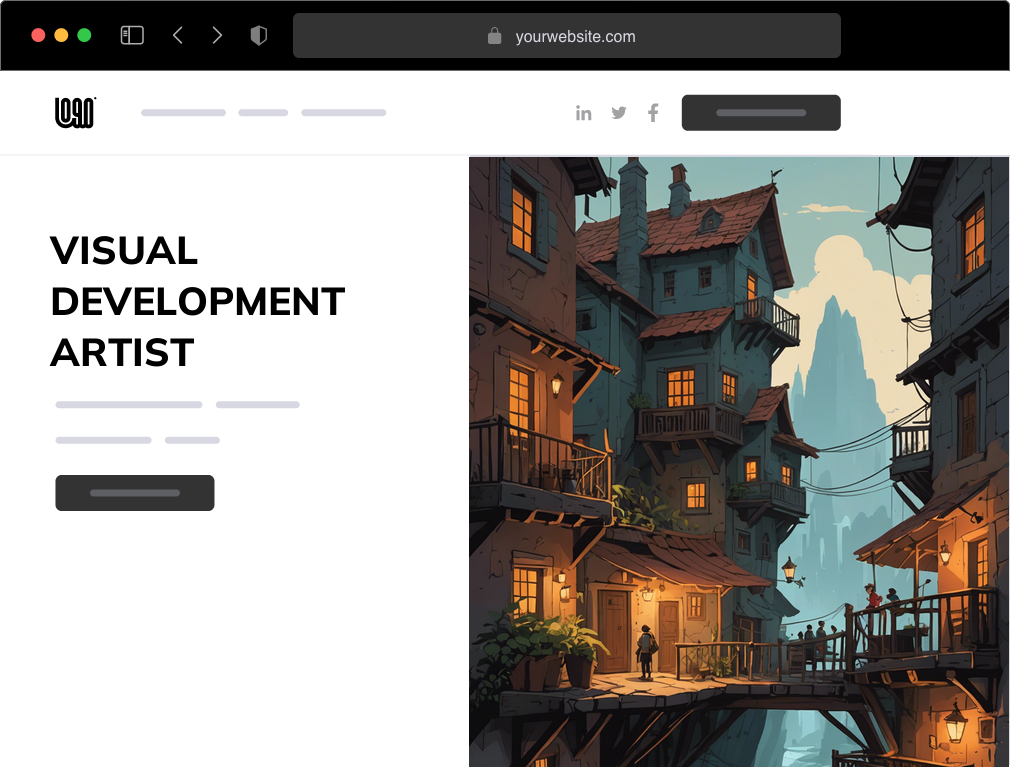Close the window with the red button
This screenshot has height=767, width=1010.
pyautogui.click(x=38, y=35)
